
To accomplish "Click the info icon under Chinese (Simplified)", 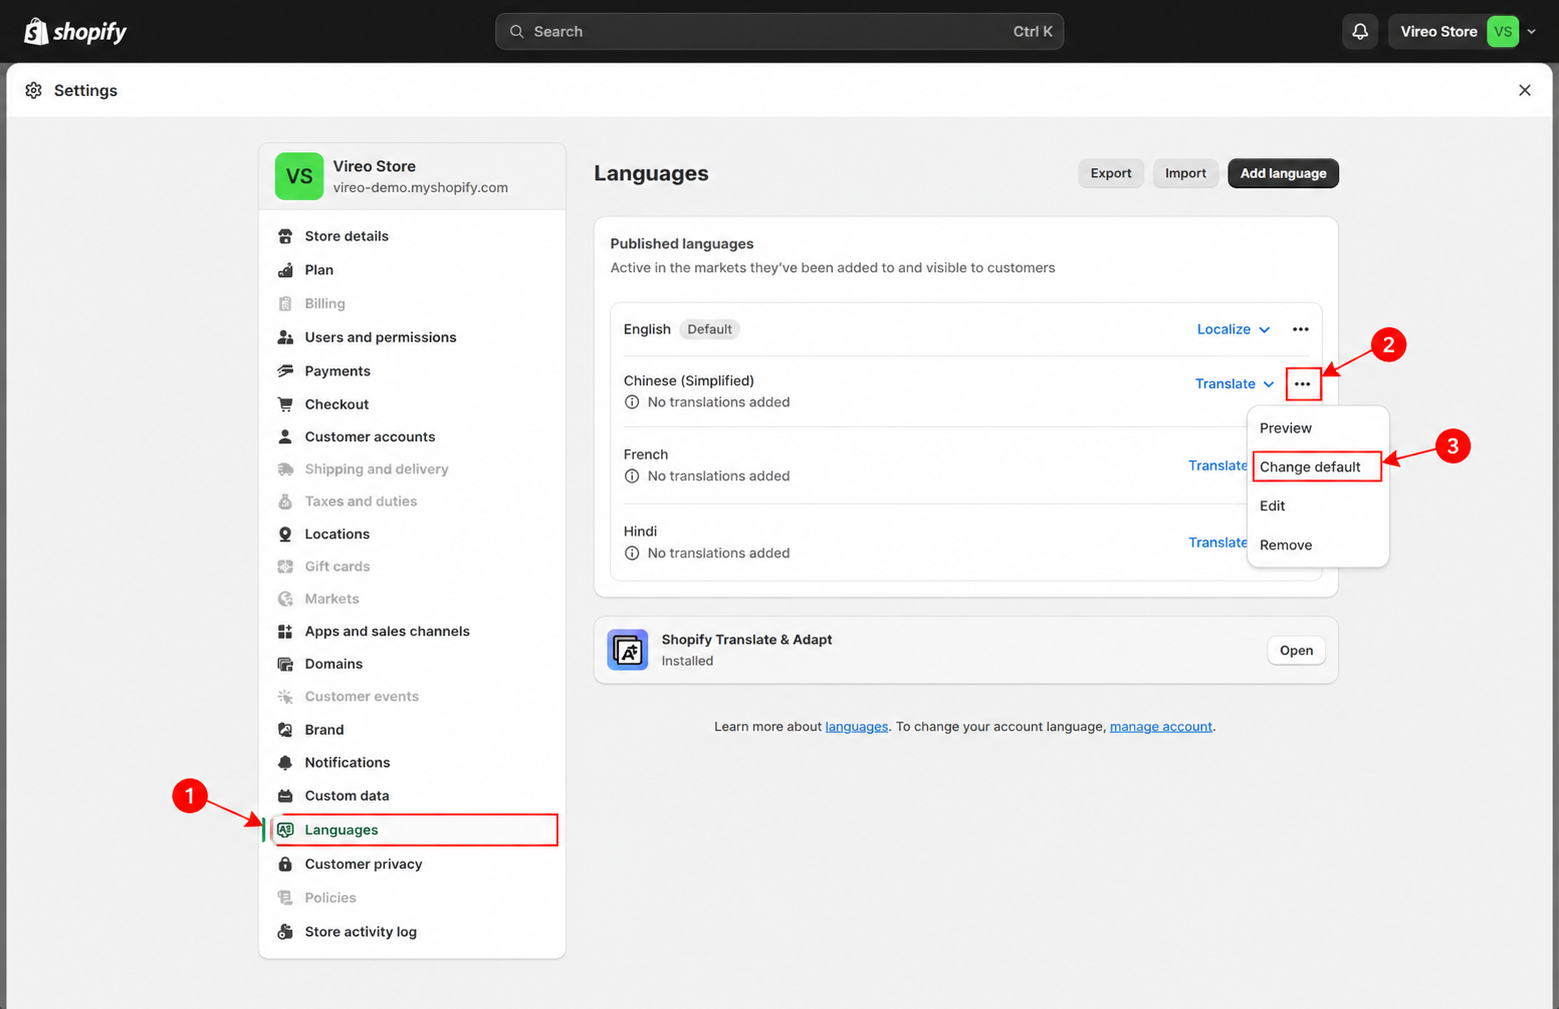I will pyautogui.click(x=632, y=402).
